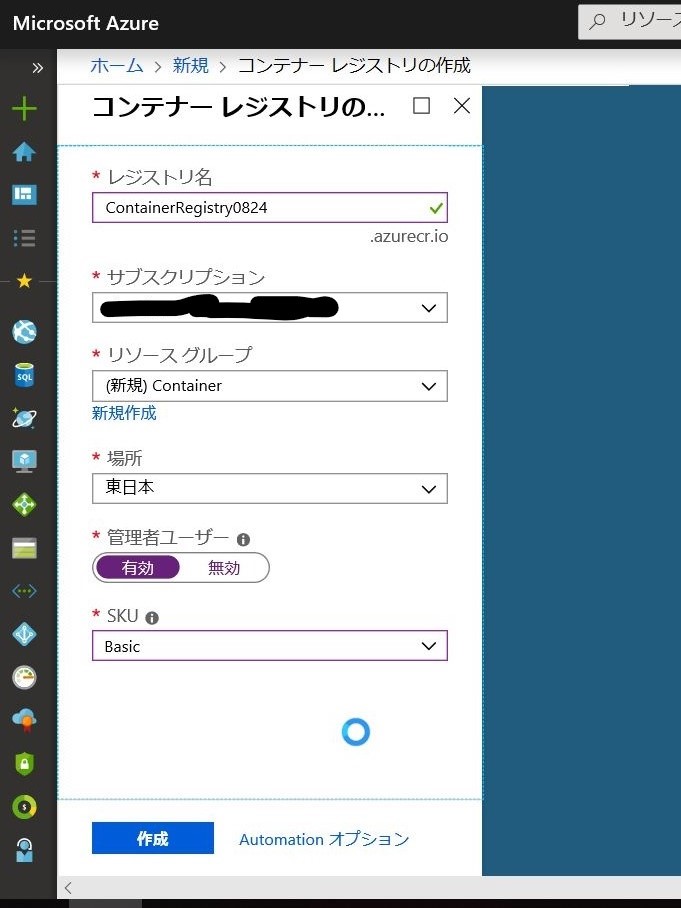681x908 pixels.
Task: Click the 作成 button
Action: pyautogui.click(x=153, y=838)
